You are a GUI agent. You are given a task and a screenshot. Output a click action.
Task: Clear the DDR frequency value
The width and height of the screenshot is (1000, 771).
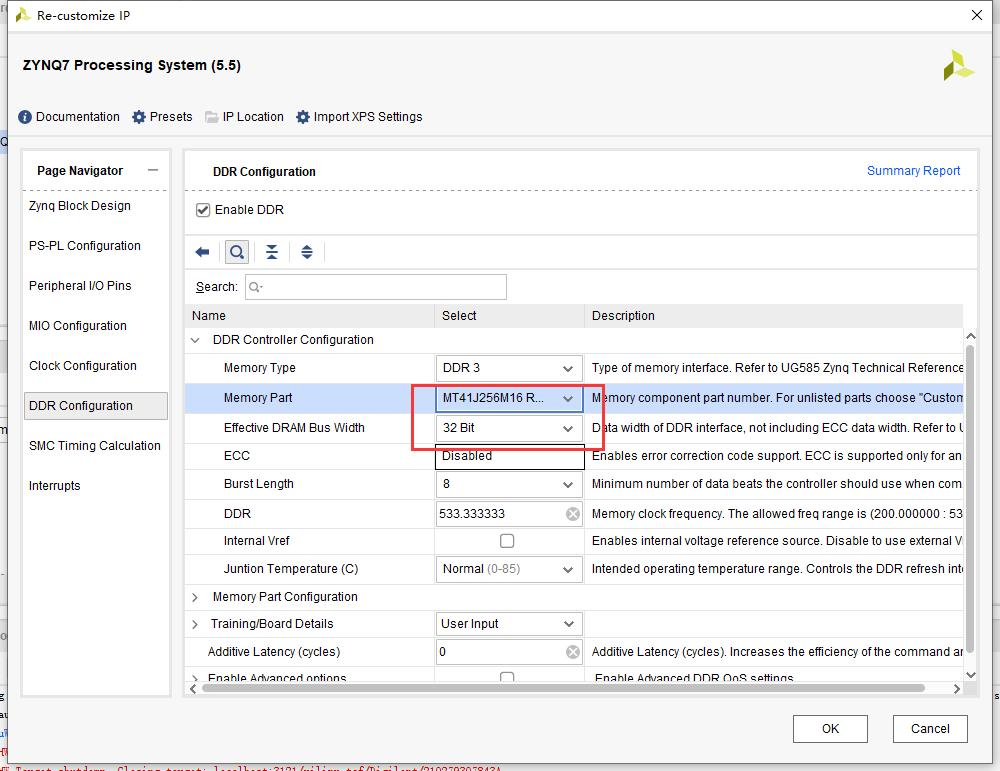[x=573, y=514]
